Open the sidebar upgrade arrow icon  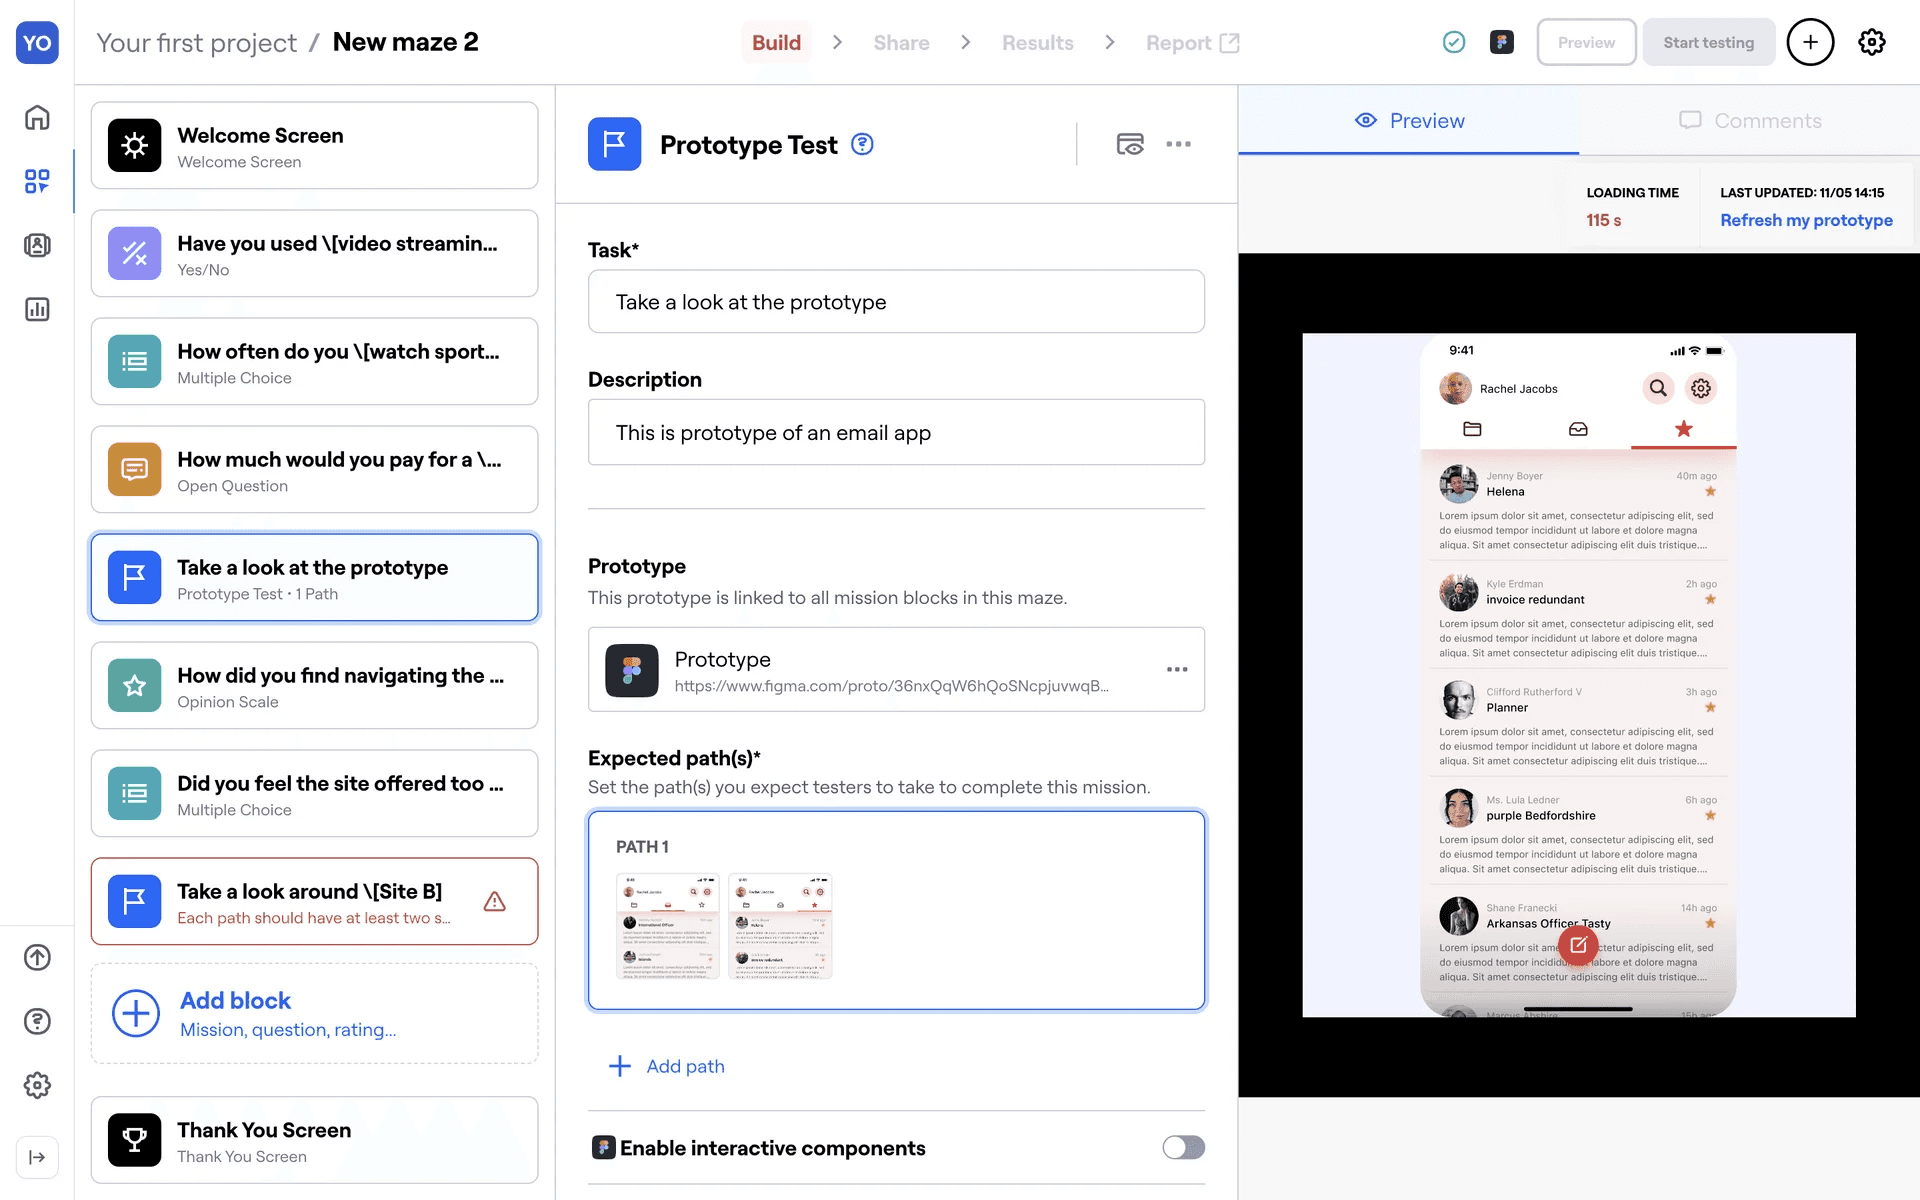[37, 957]
